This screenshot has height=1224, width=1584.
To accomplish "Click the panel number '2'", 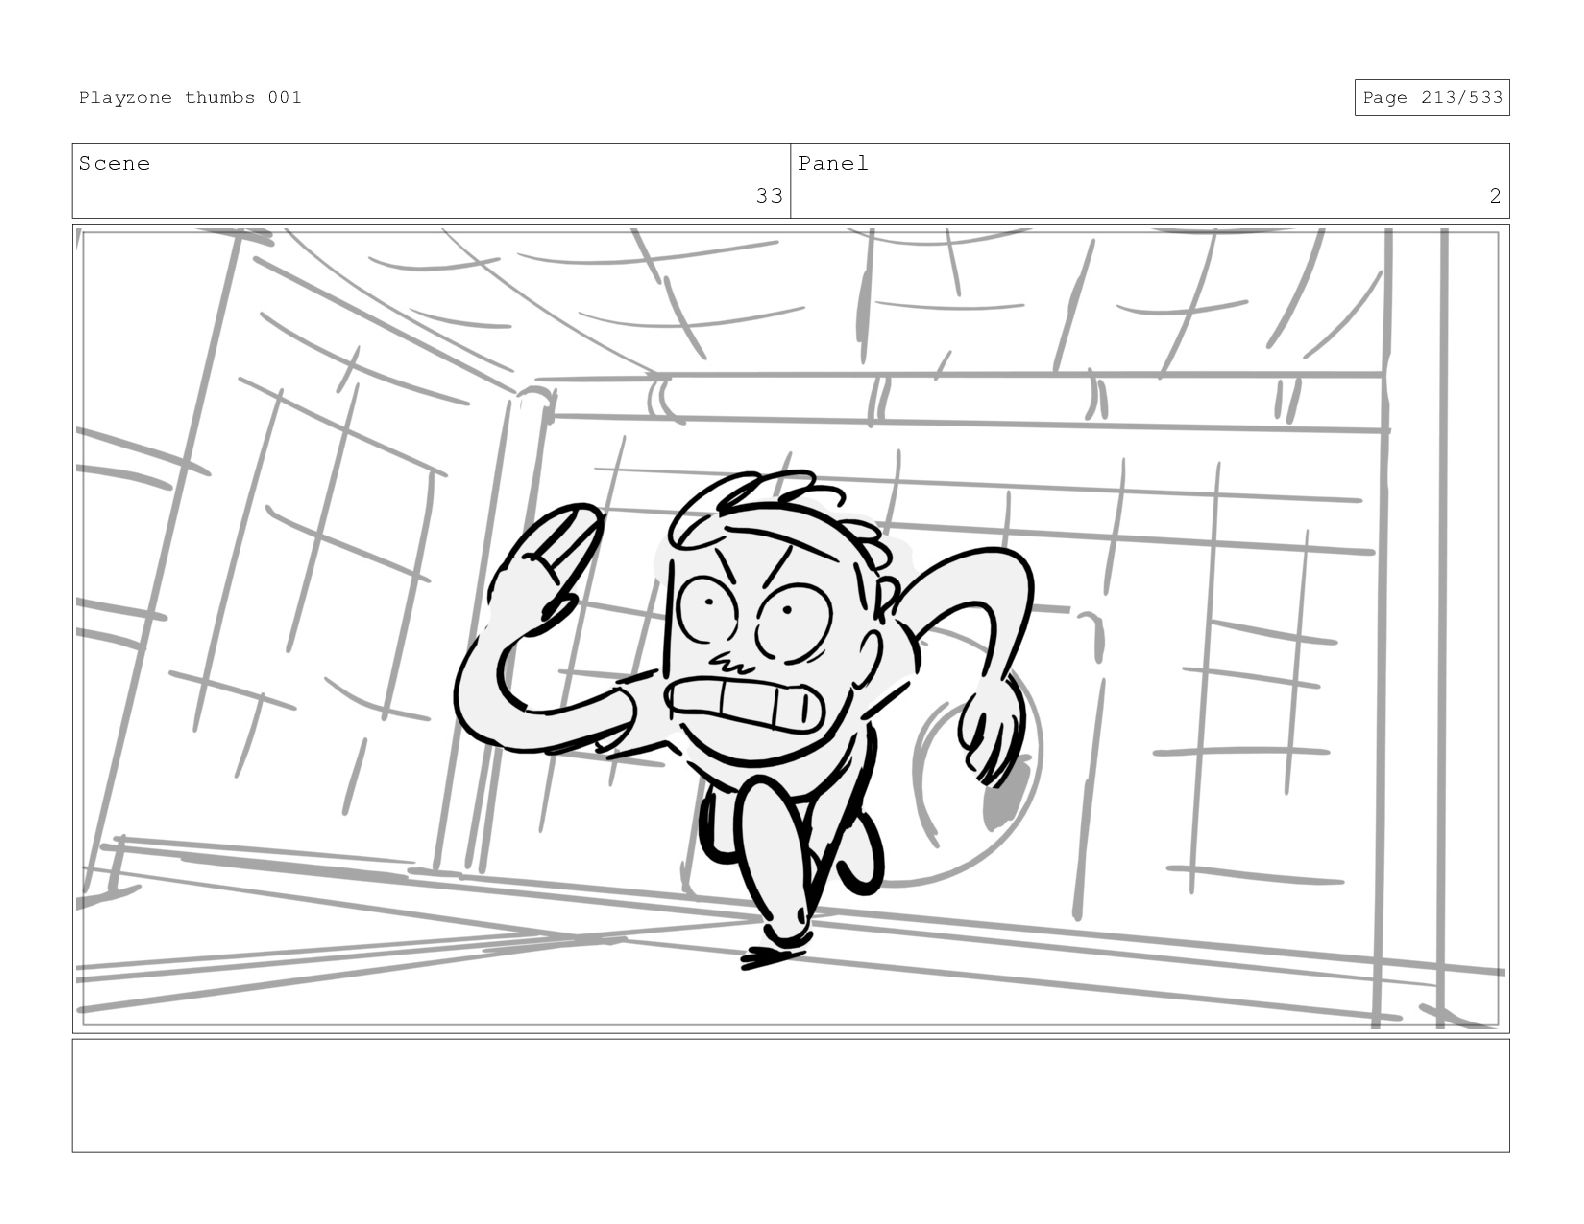I will 1495,196.
